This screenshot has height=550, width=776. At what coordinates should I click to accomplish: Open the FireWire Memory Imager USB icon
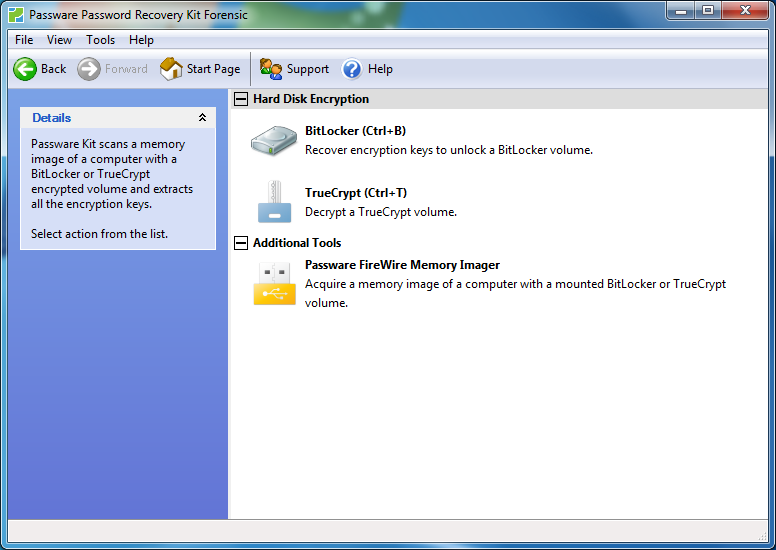(273, 283)
